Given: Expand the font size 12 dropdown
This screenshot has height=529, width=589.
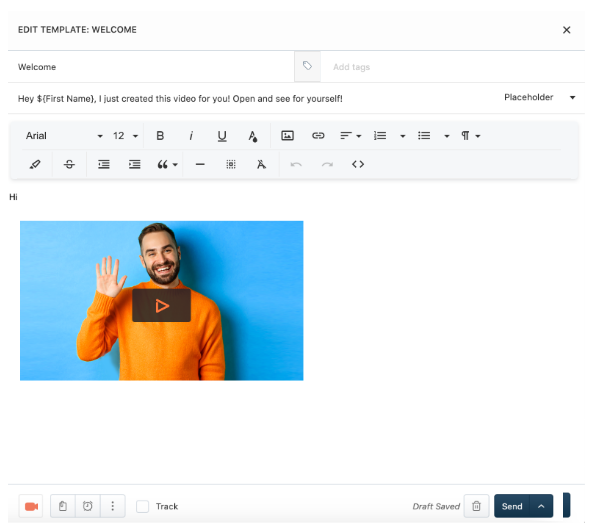Looking at the screenshot, I should [x=125, y=136].
